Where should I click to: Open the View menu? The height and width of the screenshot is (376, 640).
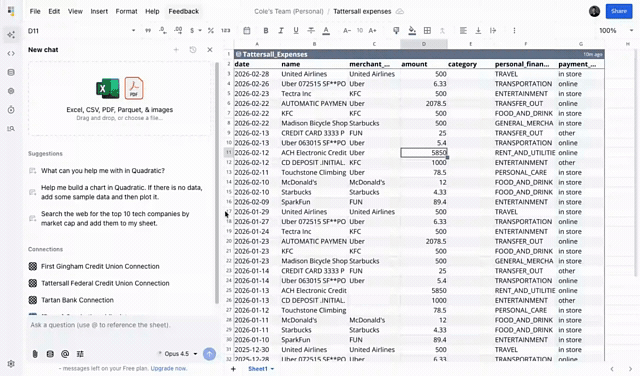pos(75,11)
